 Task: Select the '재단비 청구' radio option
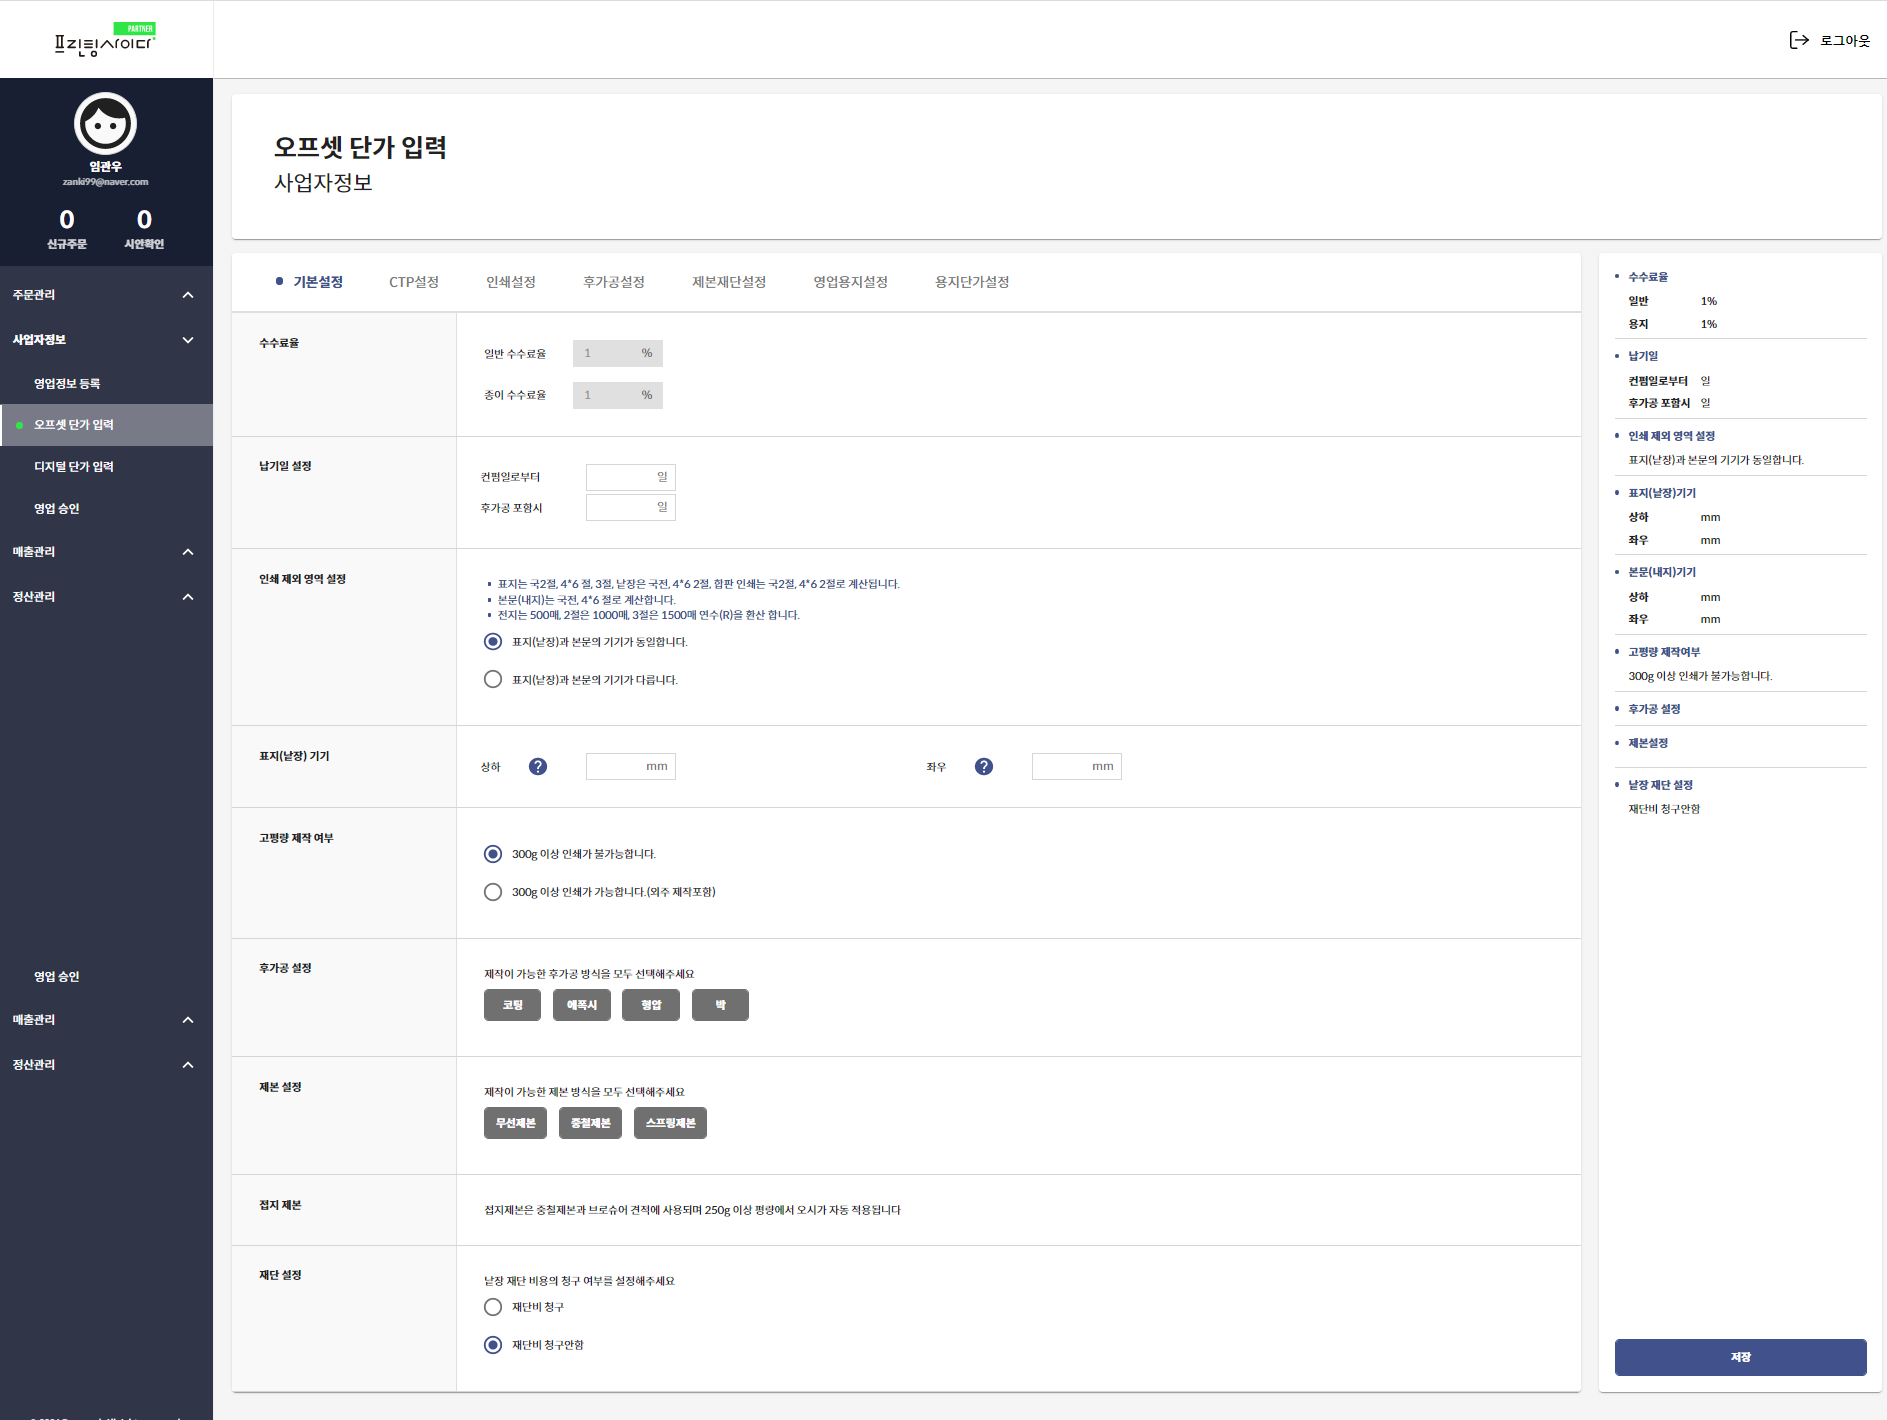493,1307
